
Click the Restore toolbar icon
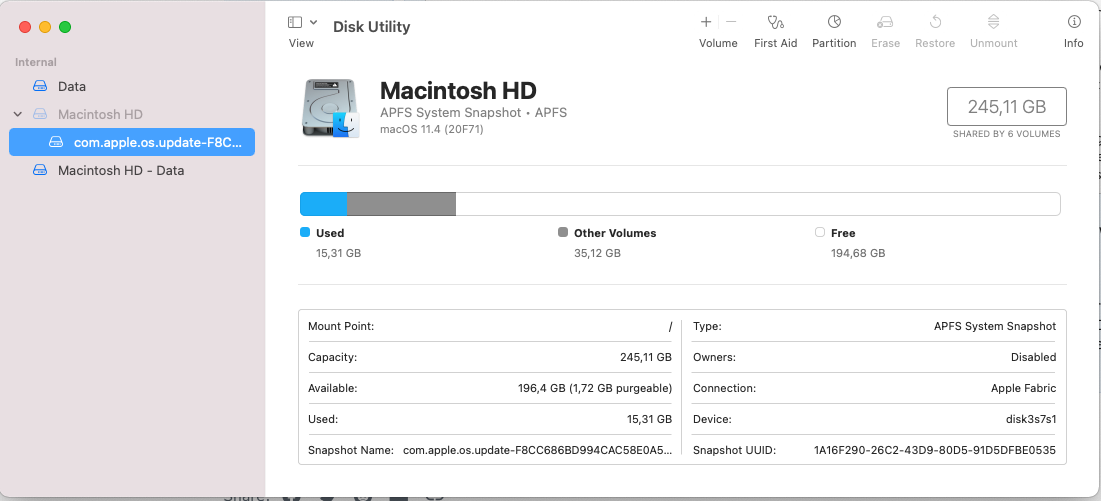(935, 22)
